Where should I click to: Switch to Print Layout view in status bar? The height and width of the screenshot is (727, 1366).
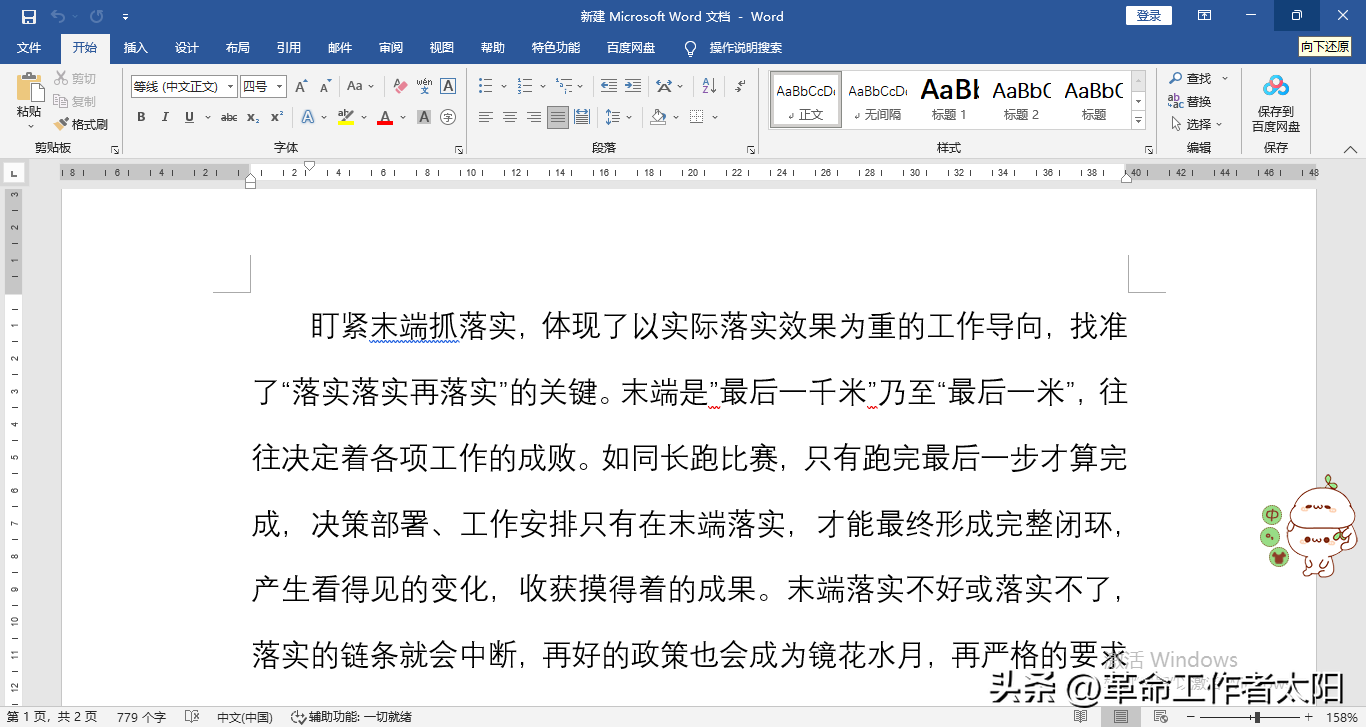(1121, 717)
